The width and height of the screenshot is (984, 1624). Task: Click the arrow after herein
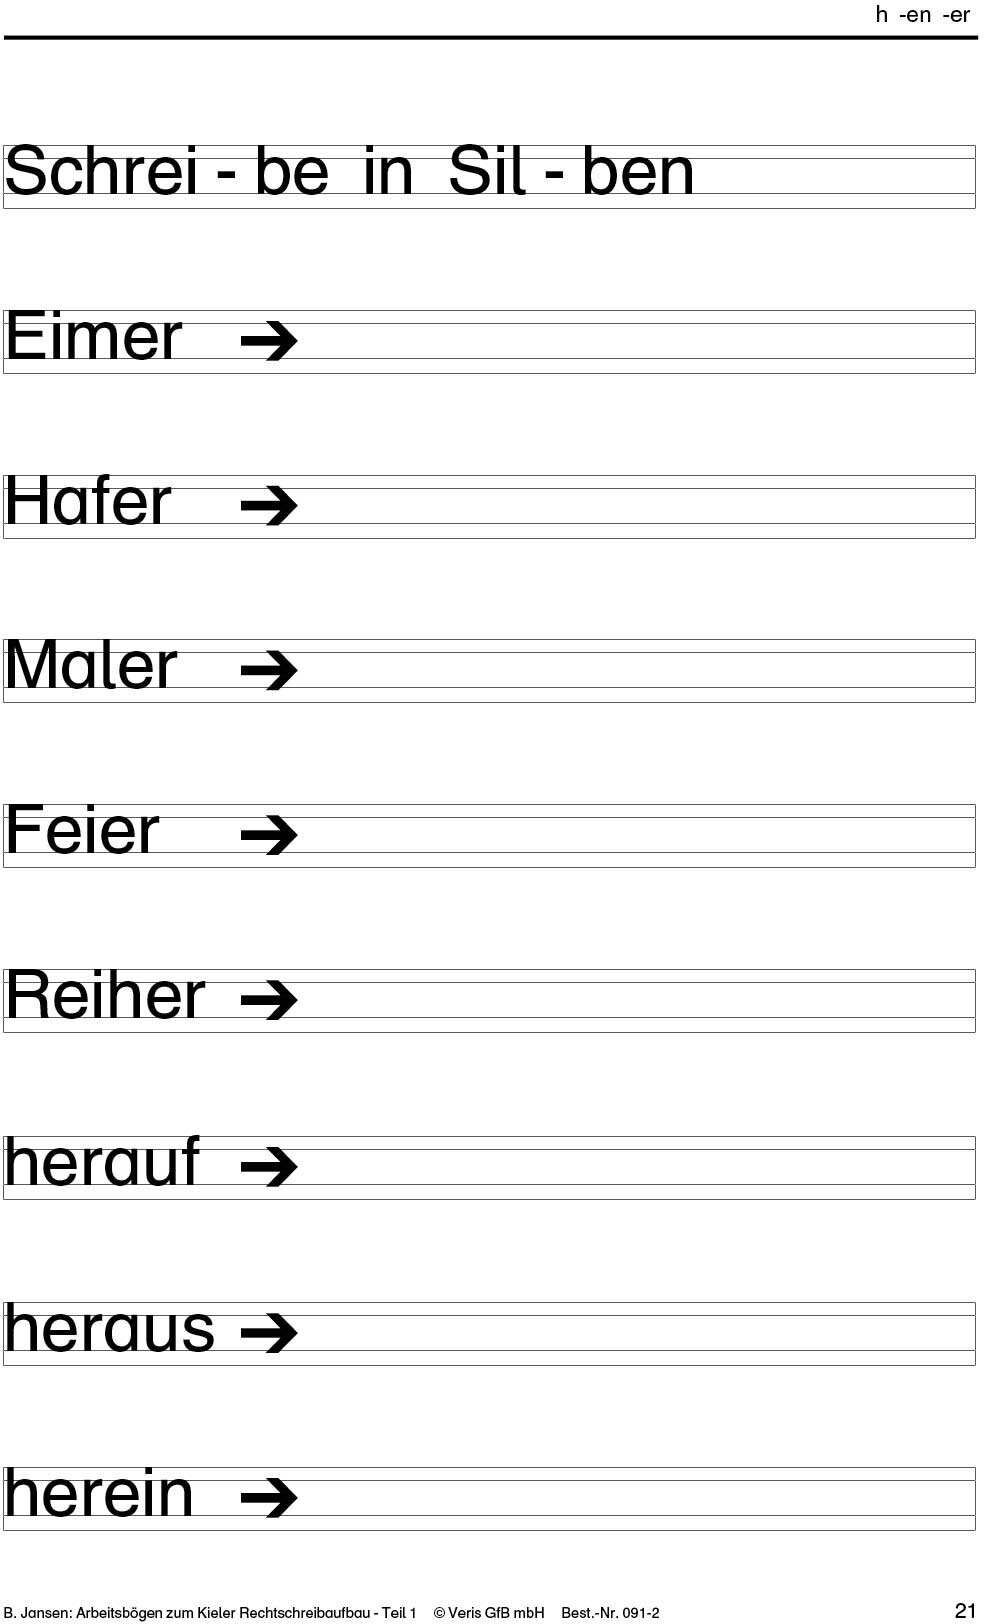pos(269,1497)
